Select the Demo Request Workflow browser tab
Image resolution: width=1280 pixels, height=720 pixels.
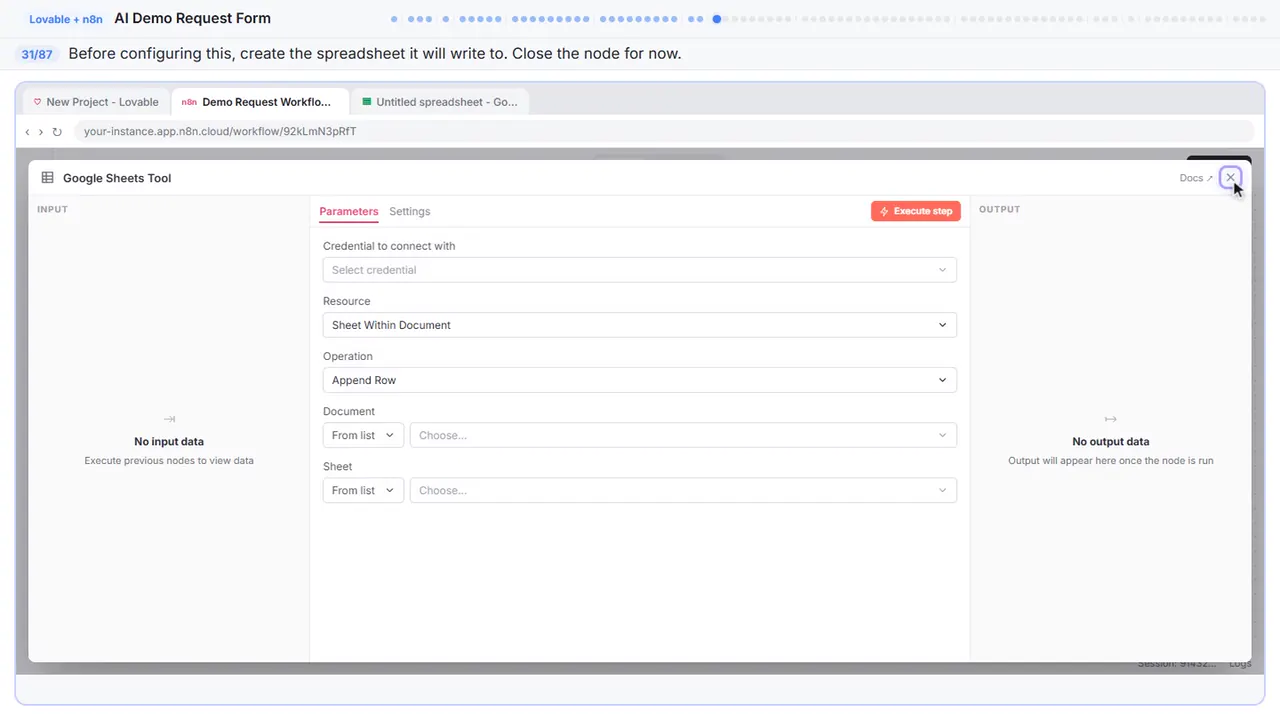click(x=260, y=102)
